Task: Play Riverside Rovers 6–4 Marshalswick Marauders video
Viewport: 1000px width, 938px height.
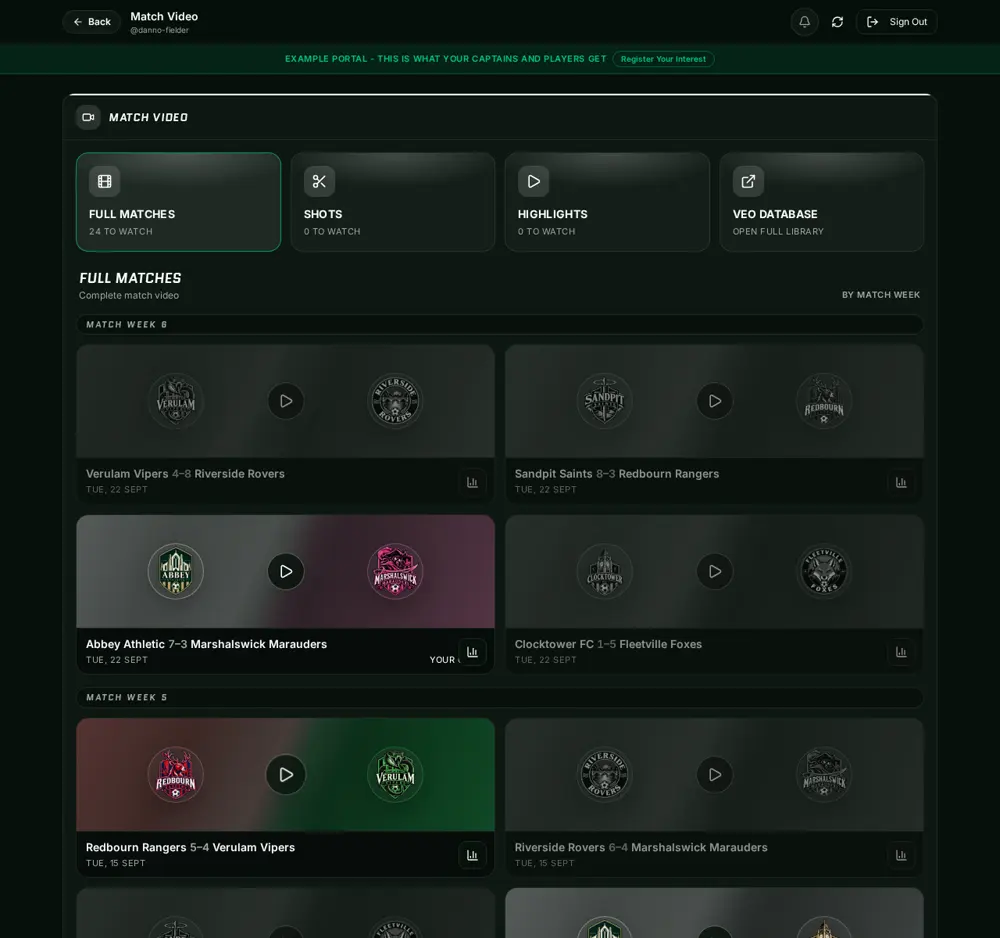Action: coord(715,774)
